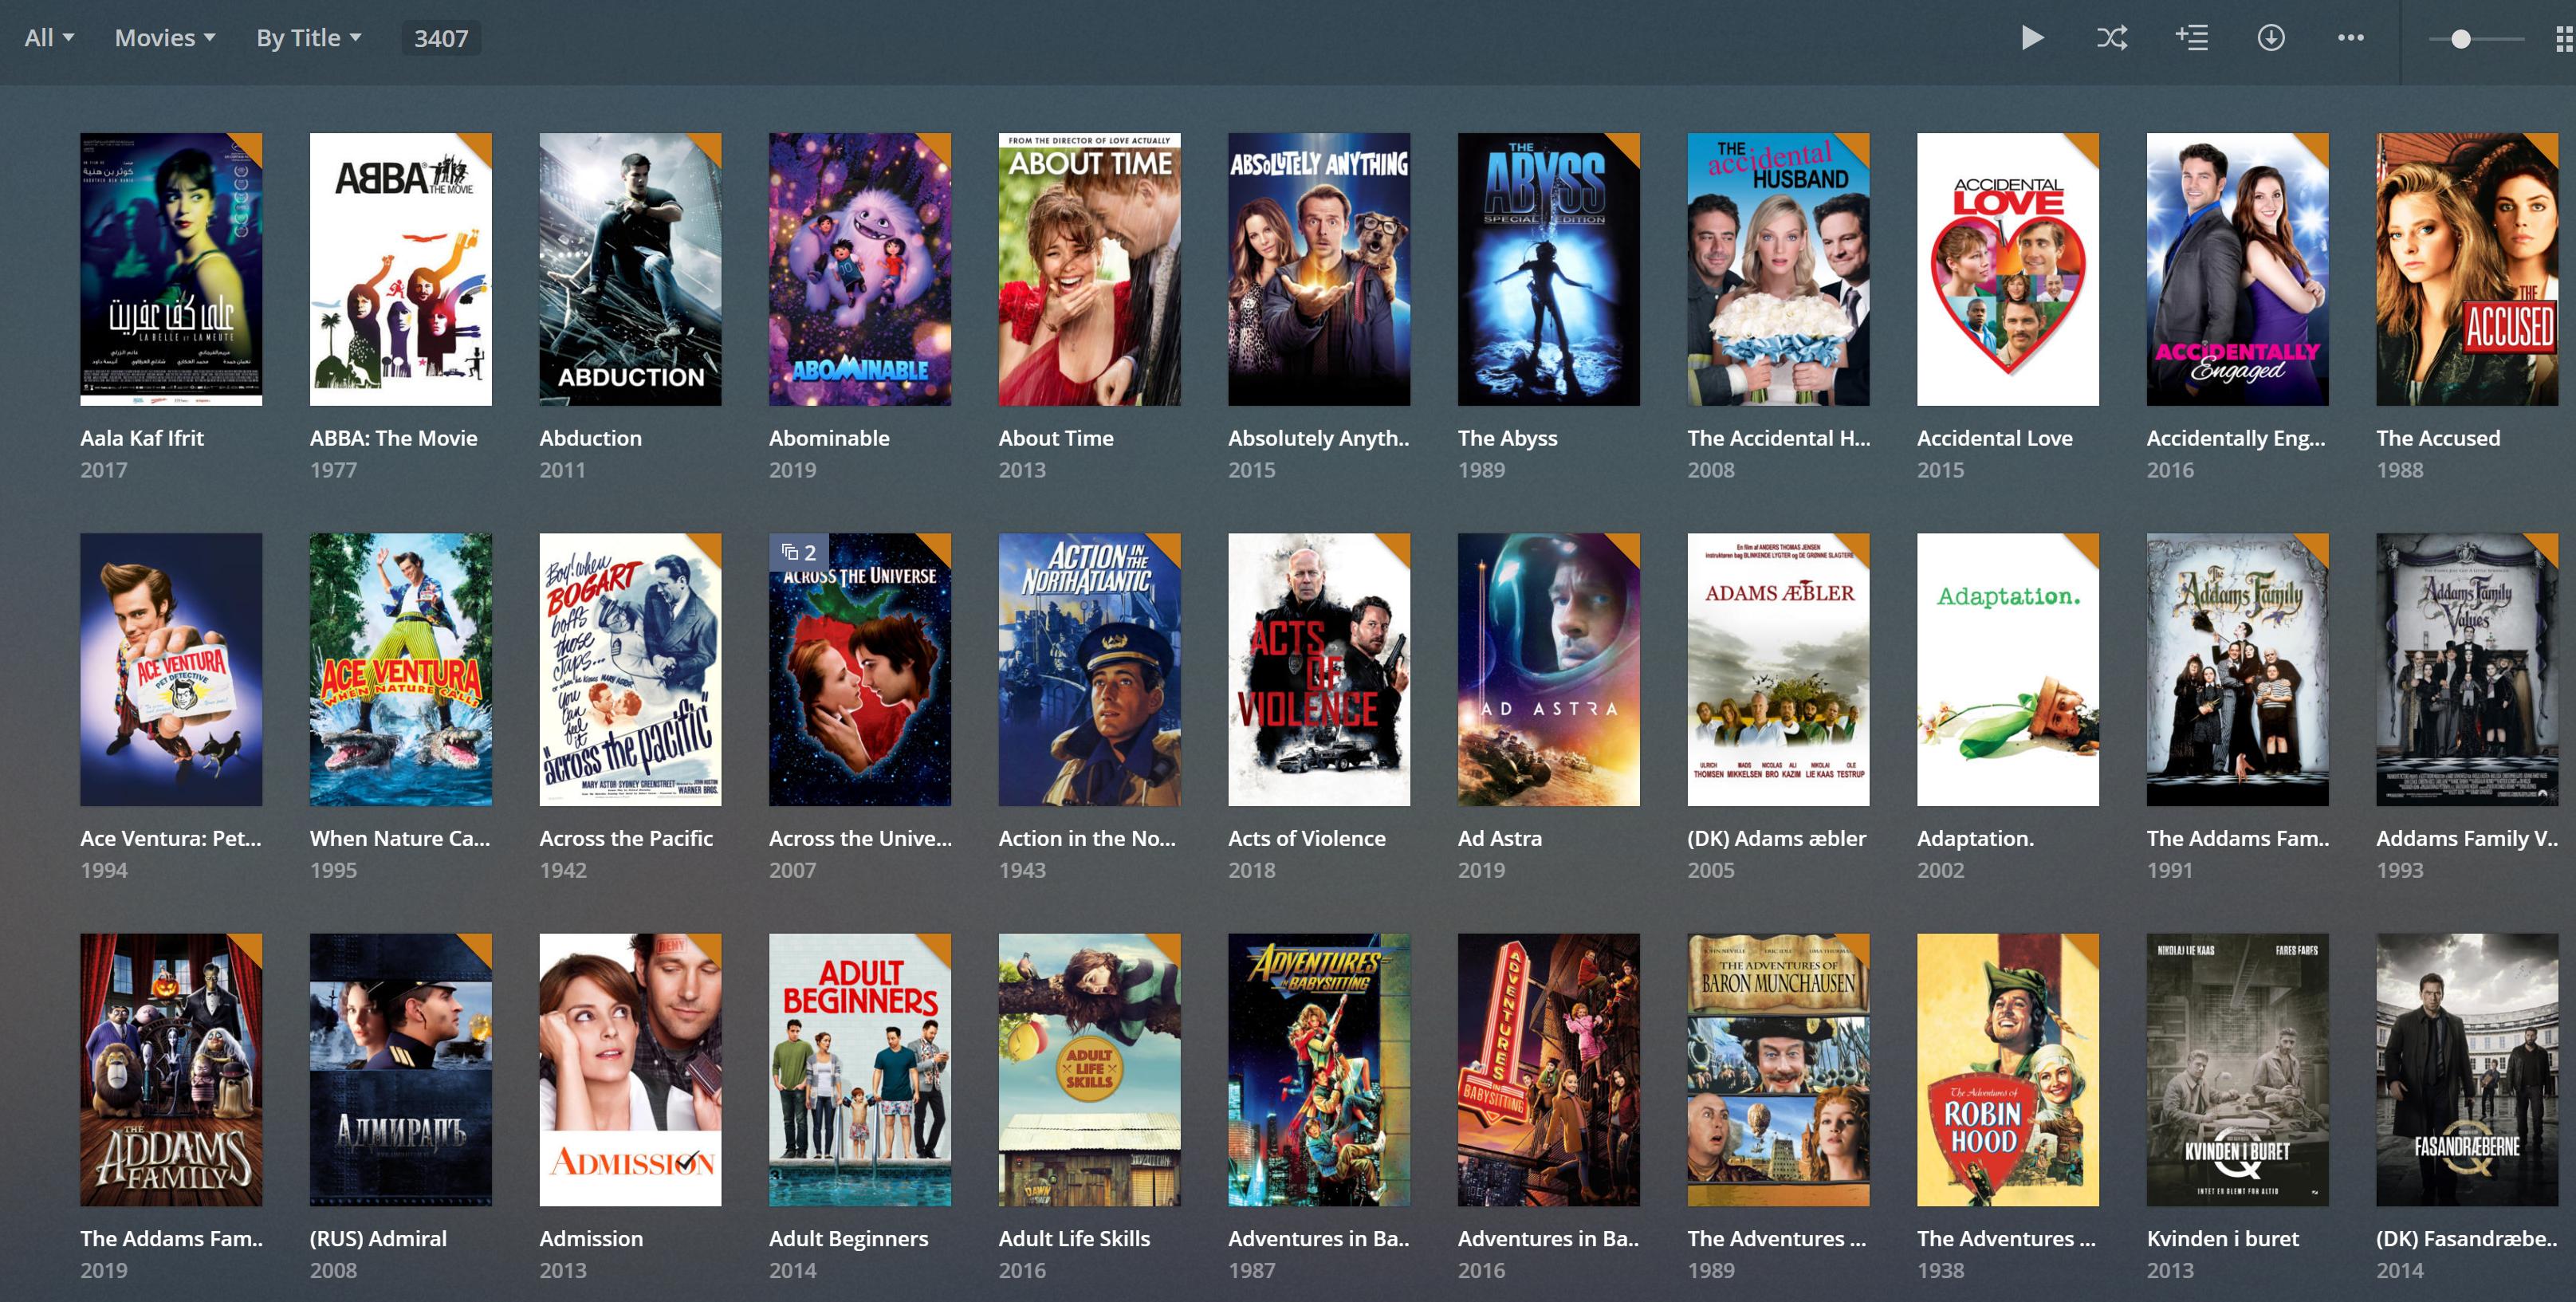Click the 'Aala Kaf Ifrit' title link
The image size is (2576, 1302).
pos(142,438)
